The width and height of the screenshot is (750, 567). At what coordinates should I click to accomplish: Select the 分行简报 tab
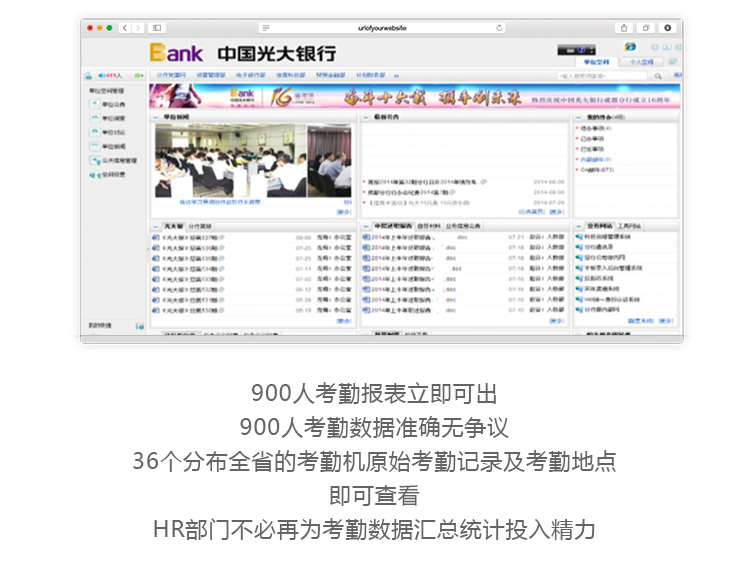(x=199, y=226)
